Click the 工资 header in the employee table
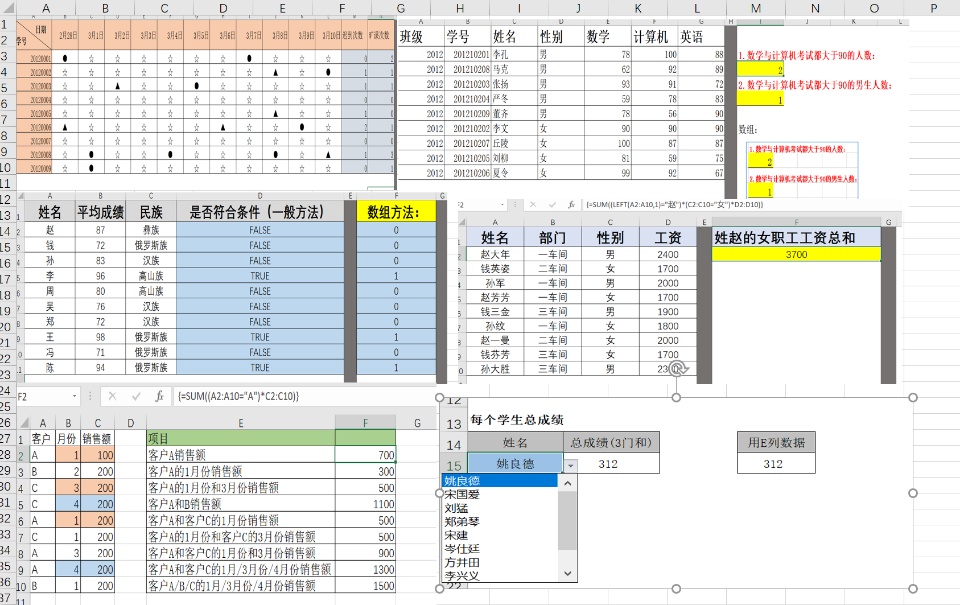The height and width of the screenshot is (605, 960). [667, 238]
